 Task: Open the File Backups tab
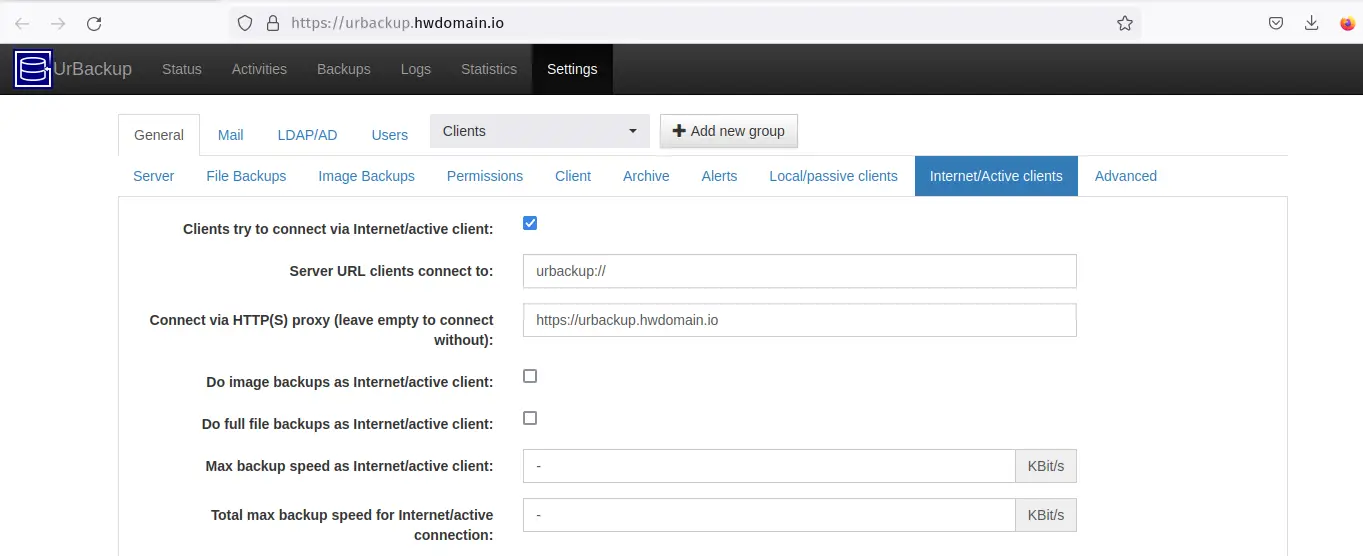point(246,176)
